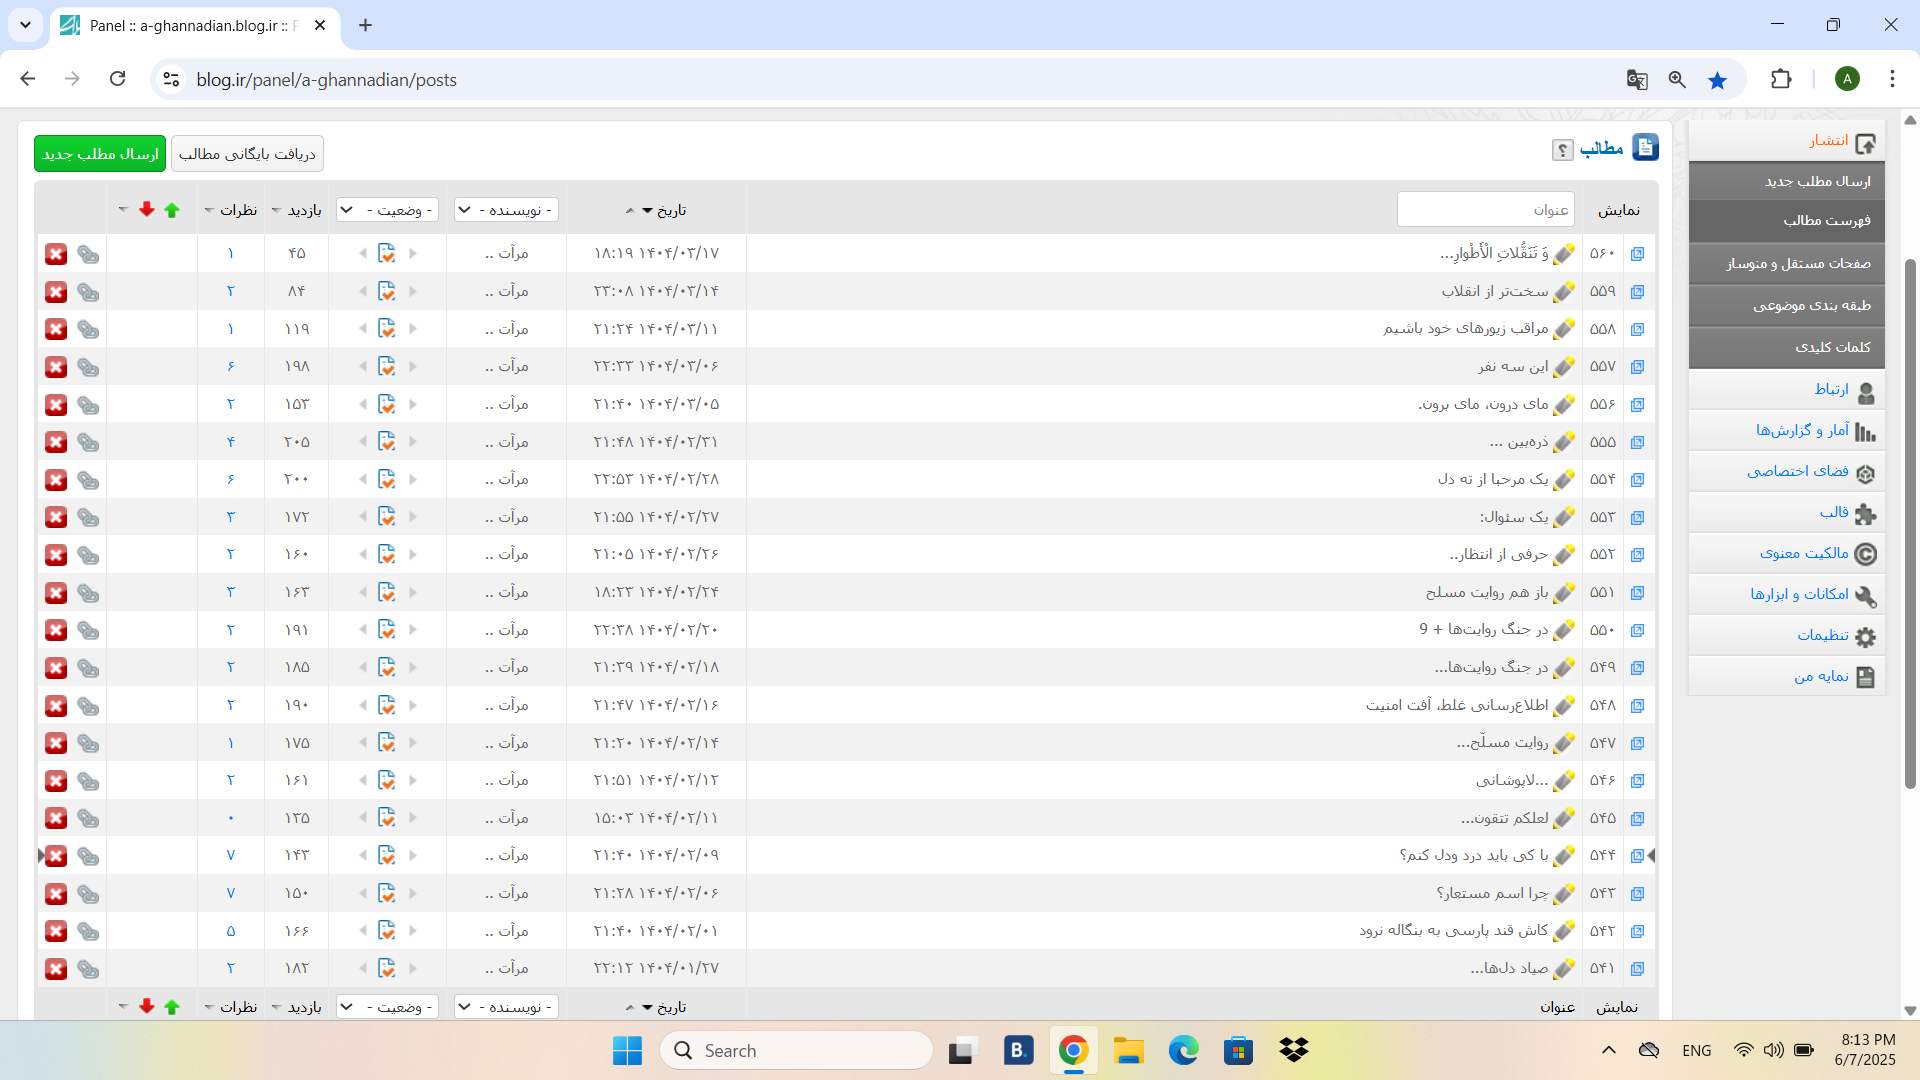Click the green up arrow in table header
This screenshot has width=1920, height=1080.
(x=172, y=210)
